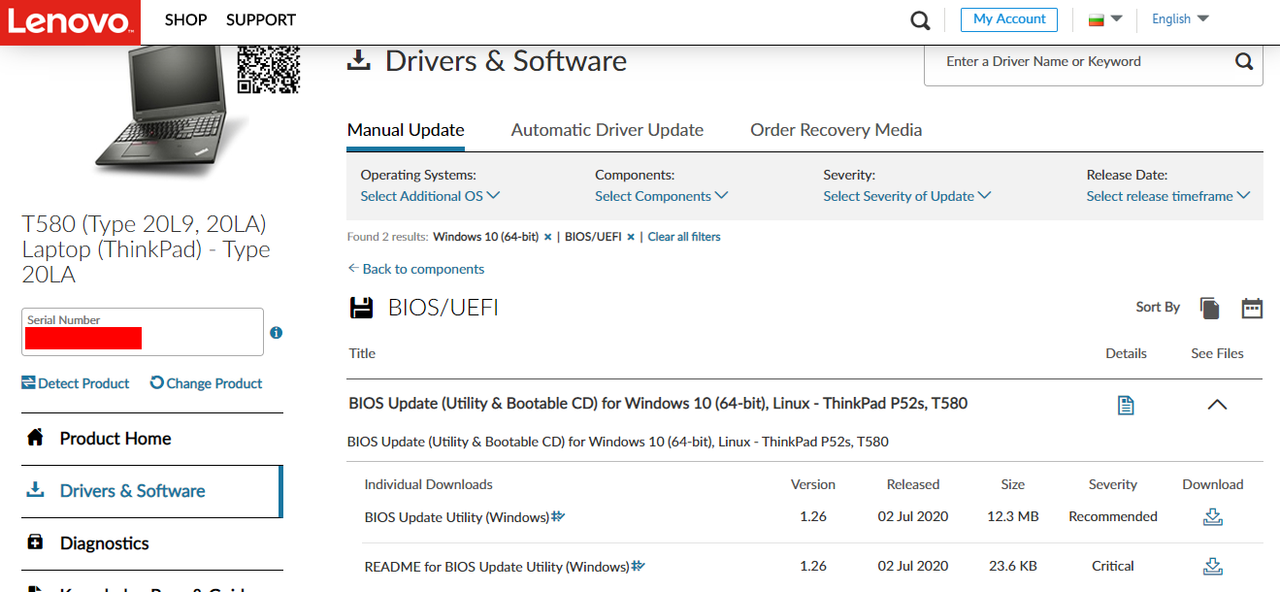Click the 23.6 KB size value

(x=1013, y=566)
